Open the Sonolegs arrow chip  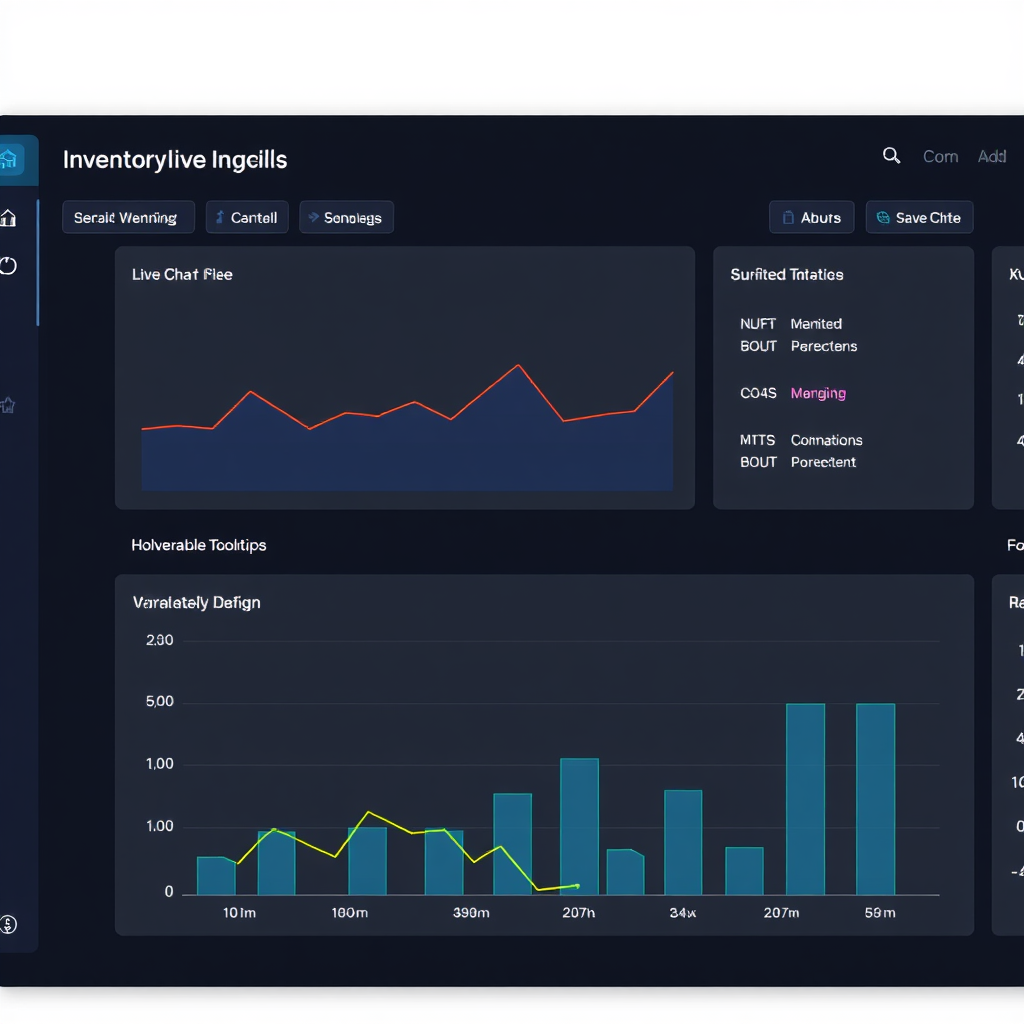click(x=346, y=217)
